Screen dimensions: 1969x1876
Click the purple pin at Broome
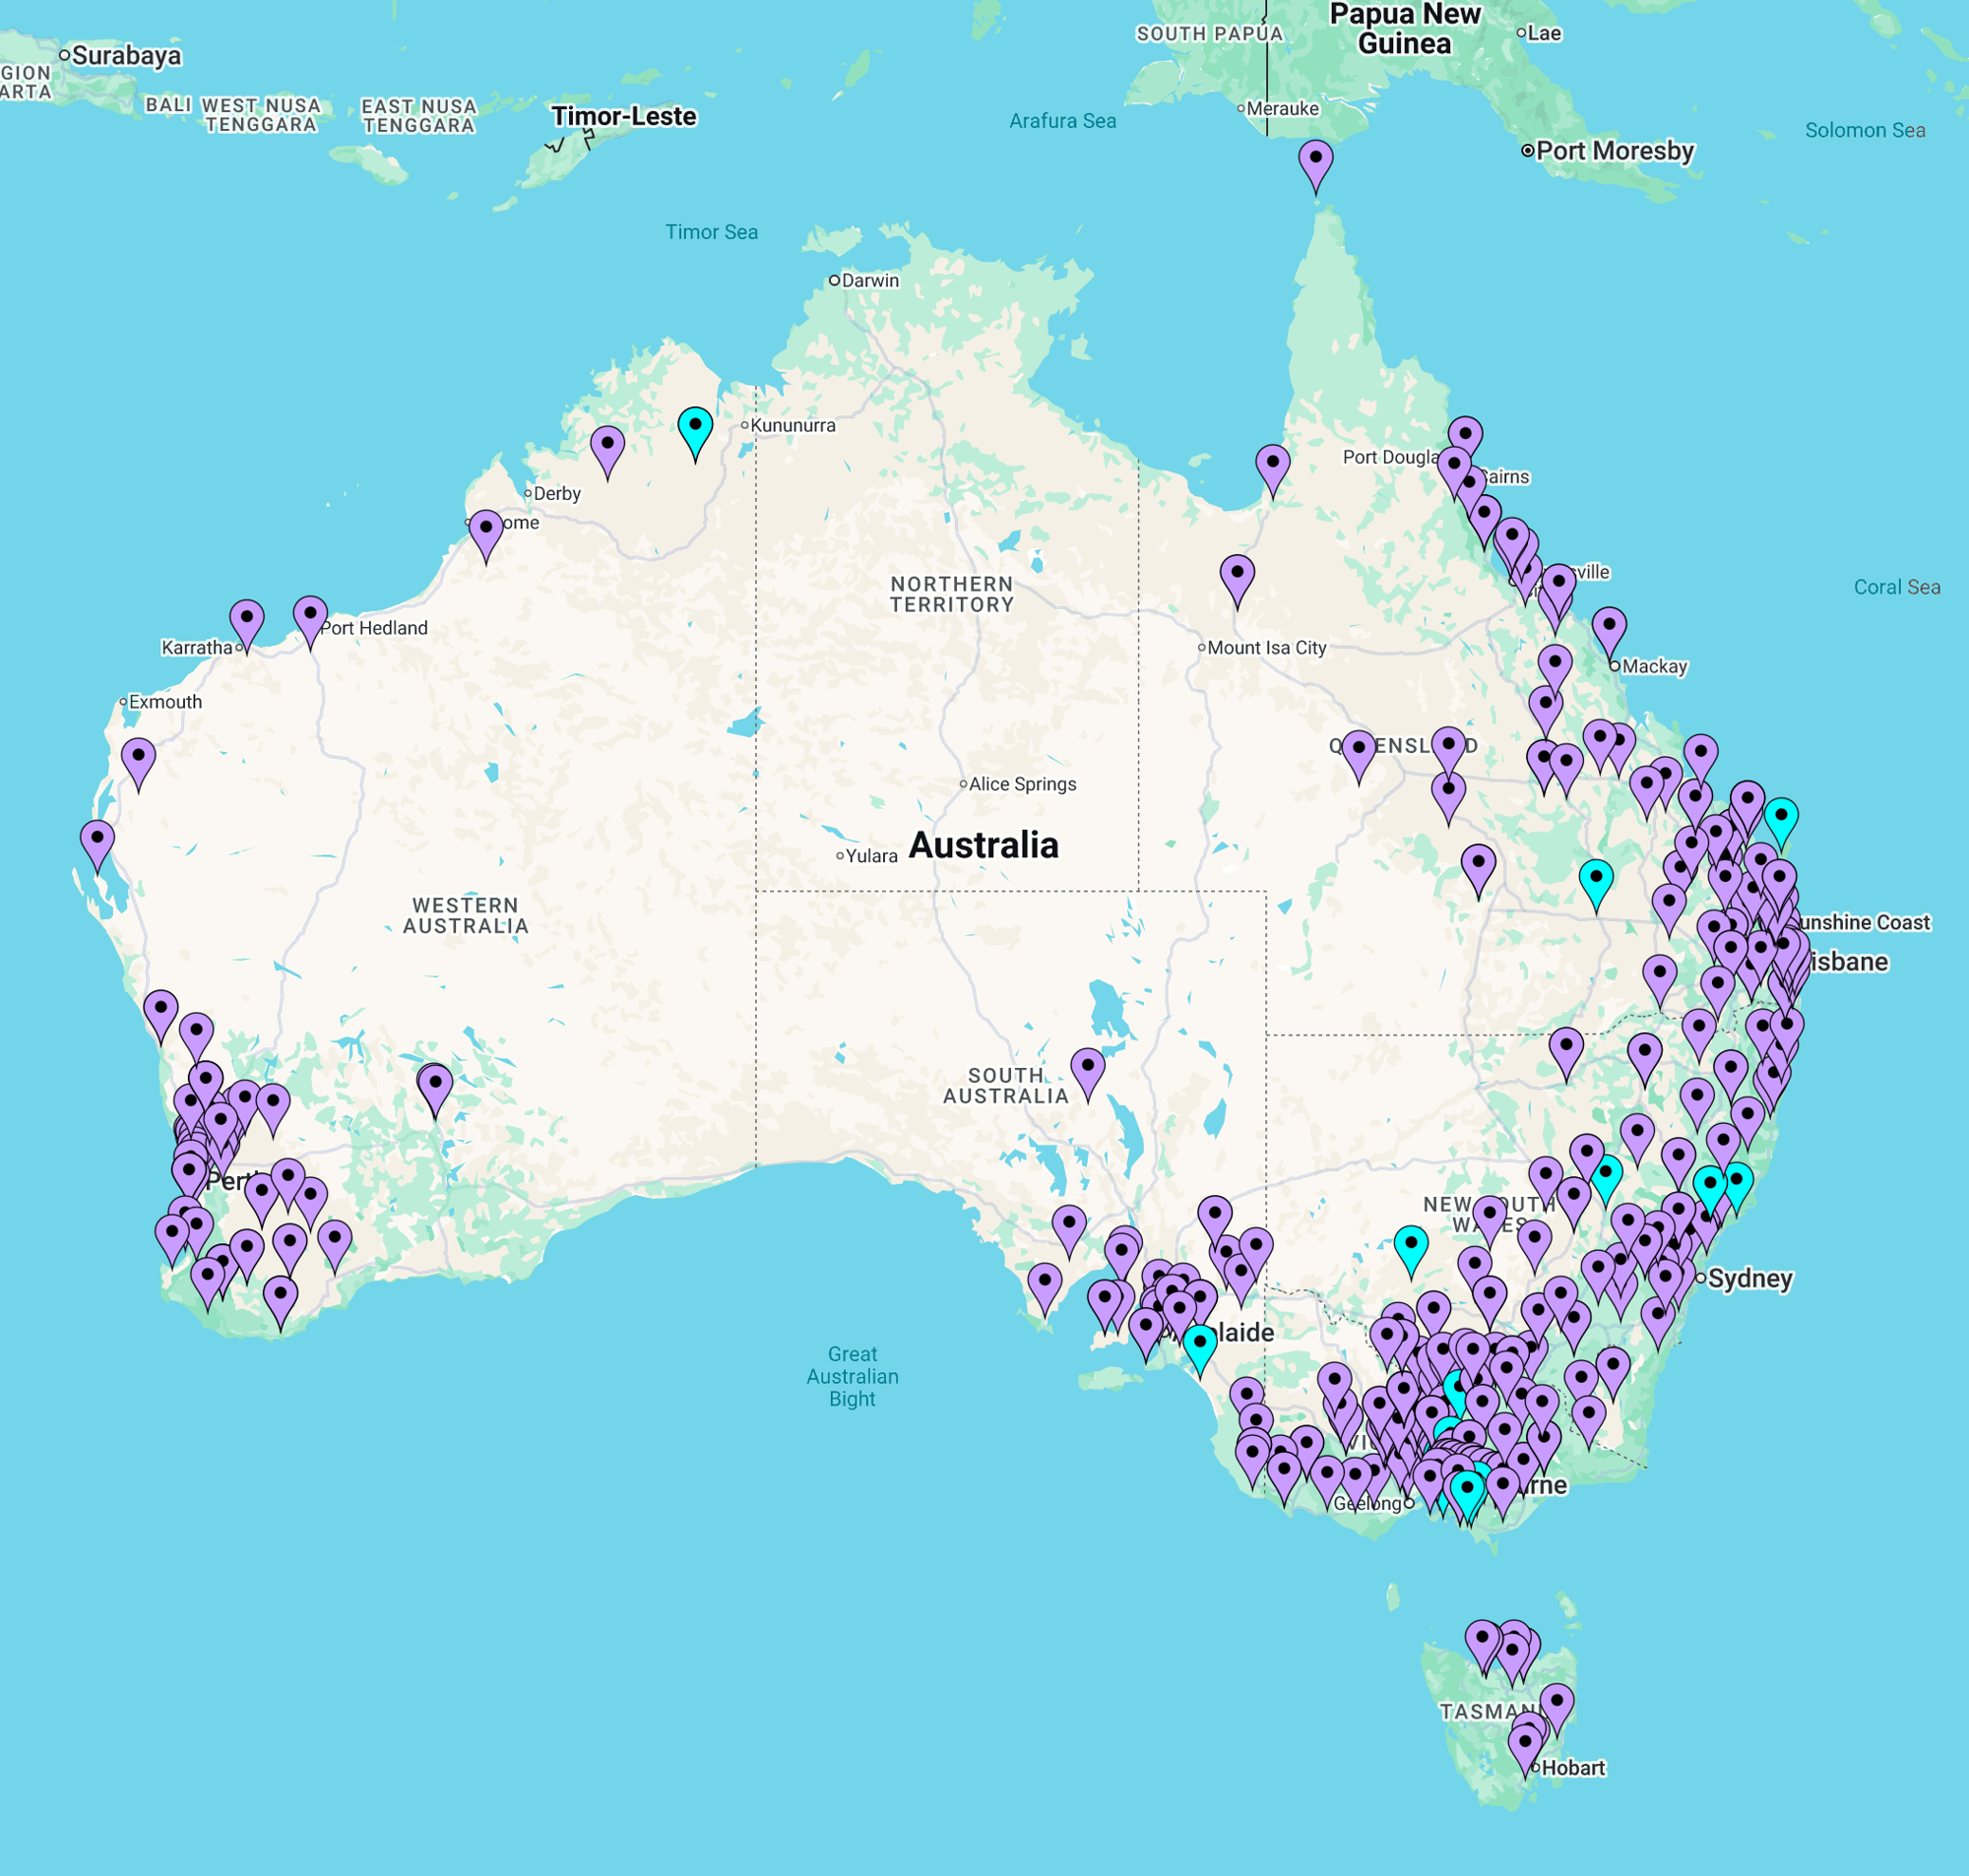(x=486, y=537)
